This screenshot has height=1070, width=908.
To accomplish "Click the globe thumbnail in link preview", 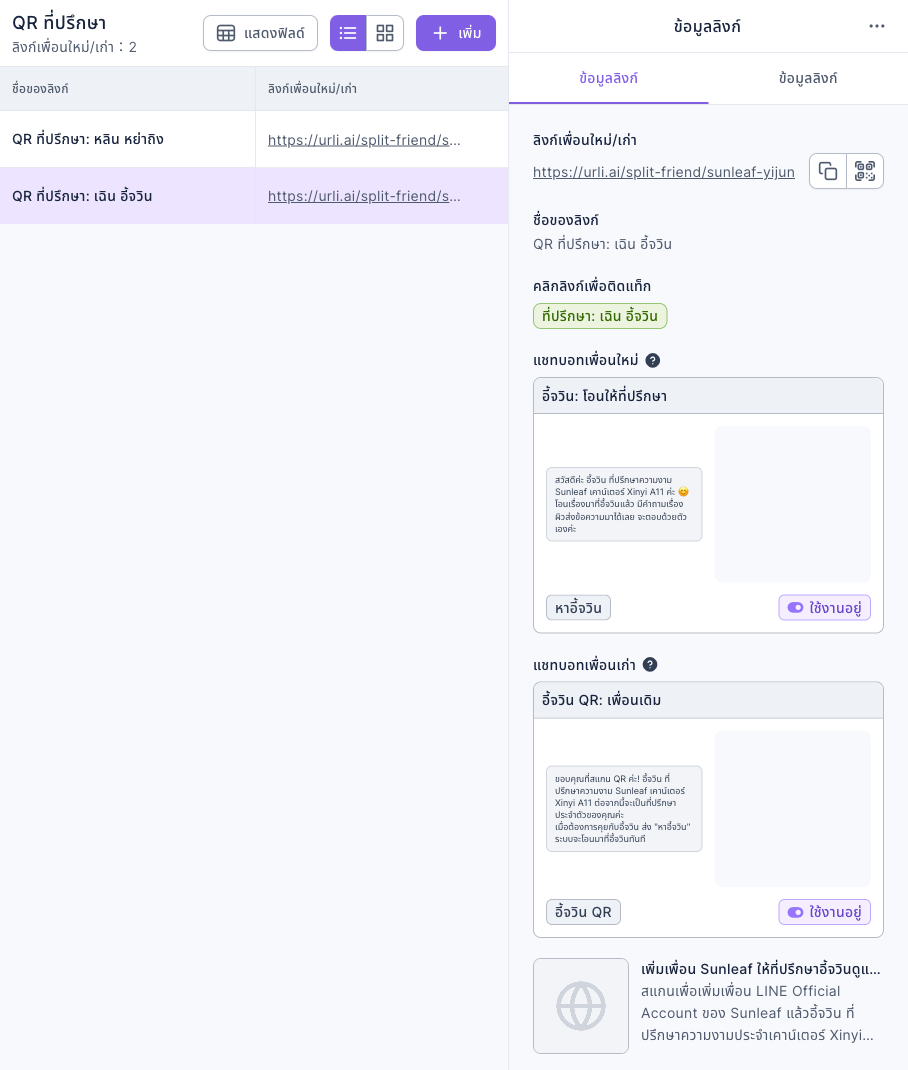I will (581, 1006).
